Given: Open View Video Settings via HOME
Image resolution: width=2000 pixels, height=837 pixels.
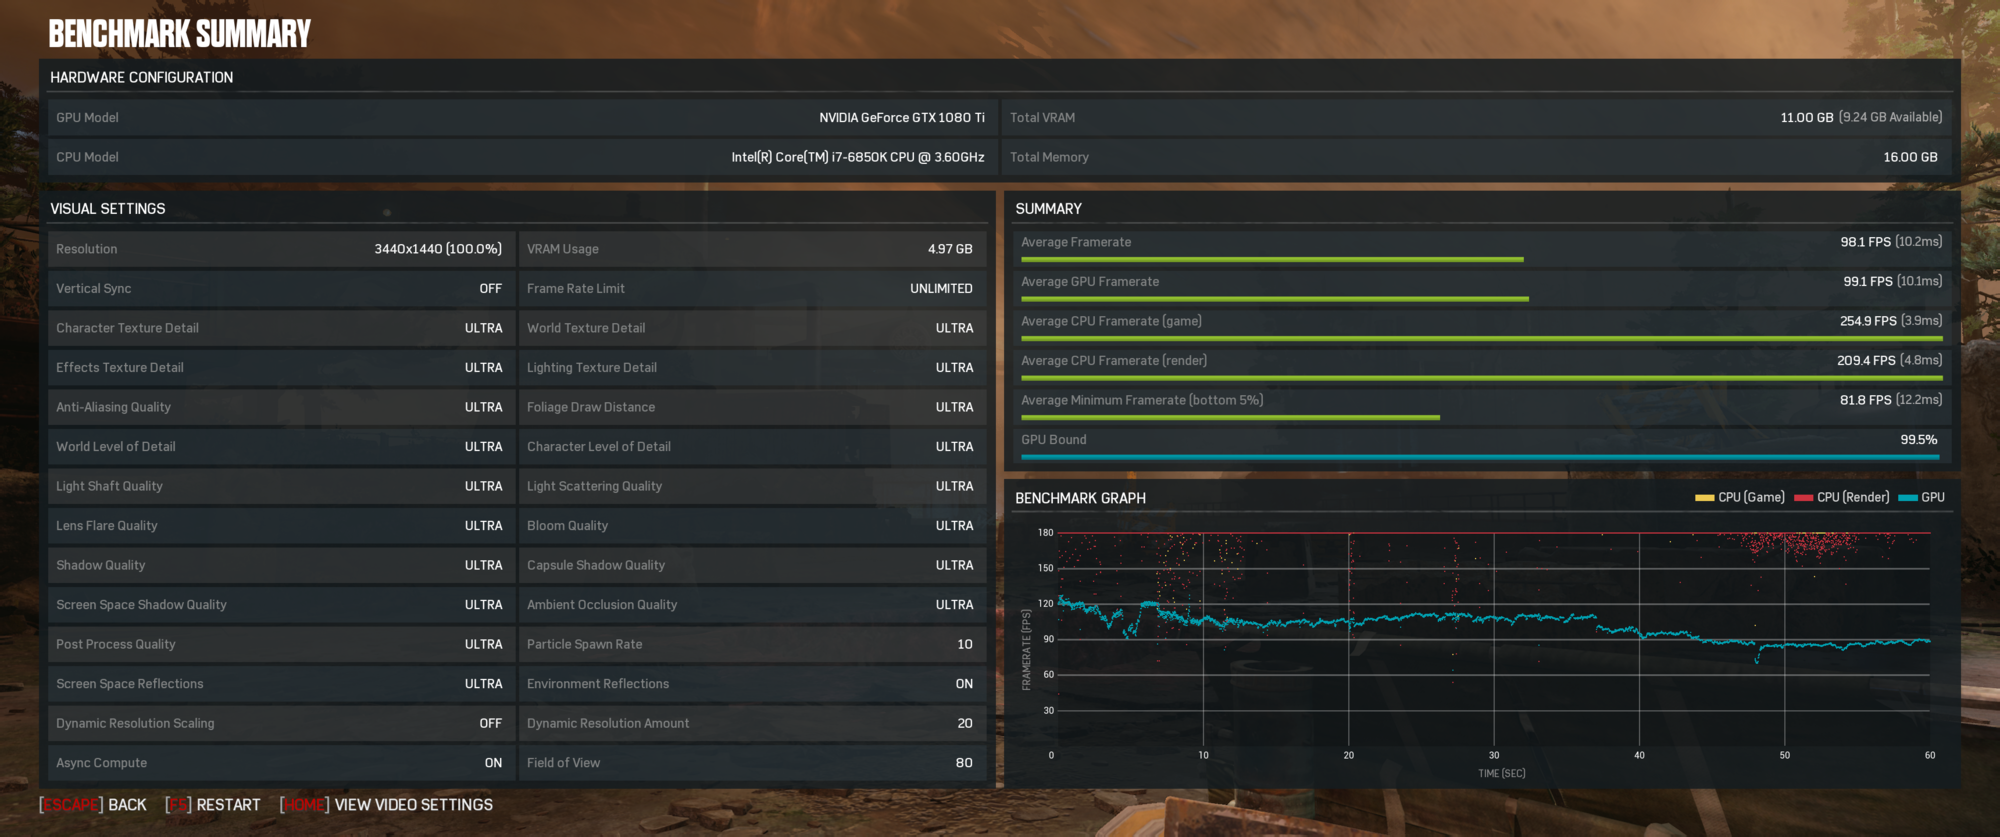Looking at the screenshot, I should point(387,805).
